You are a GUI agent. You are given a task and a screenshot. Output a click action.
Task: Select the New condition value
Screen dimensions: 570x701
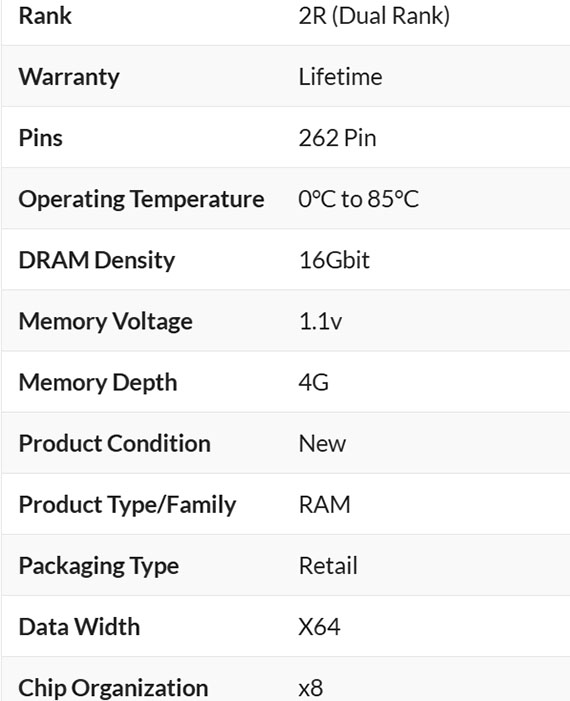(322, 444)
